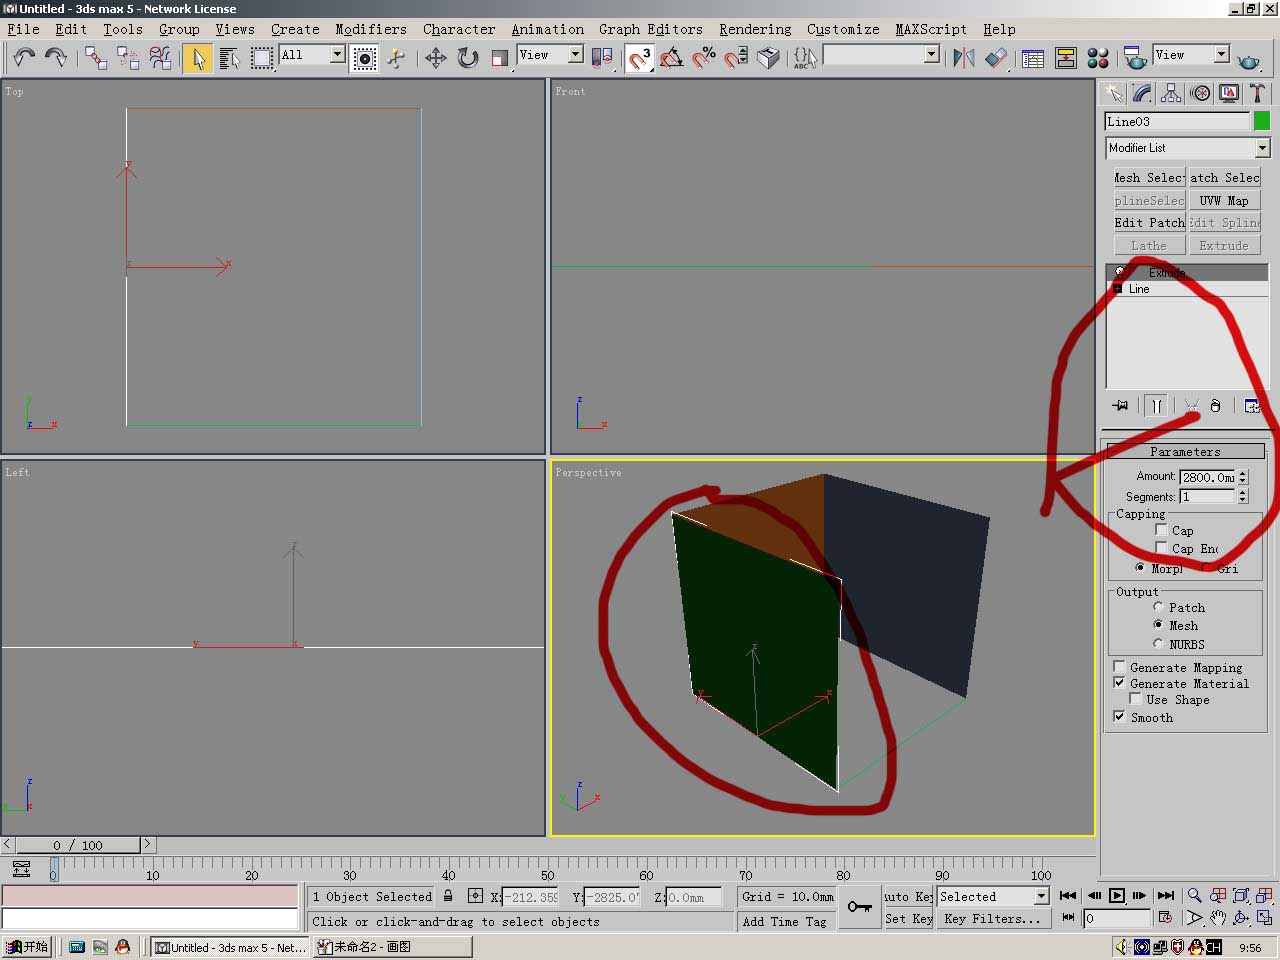The width and height of the screenshot is (1280, 960).
Task: Select Mesh output radio button
Action: coord(1158,625)
